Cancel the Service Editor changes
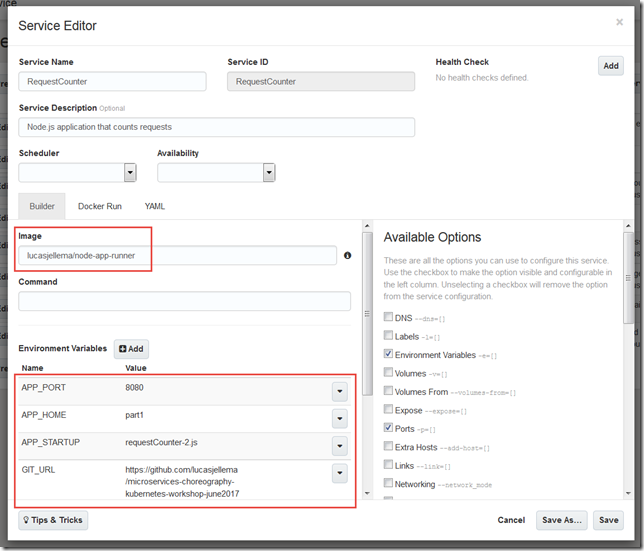The height and width of the screenshot is (551, 644). tap(511, 520)
